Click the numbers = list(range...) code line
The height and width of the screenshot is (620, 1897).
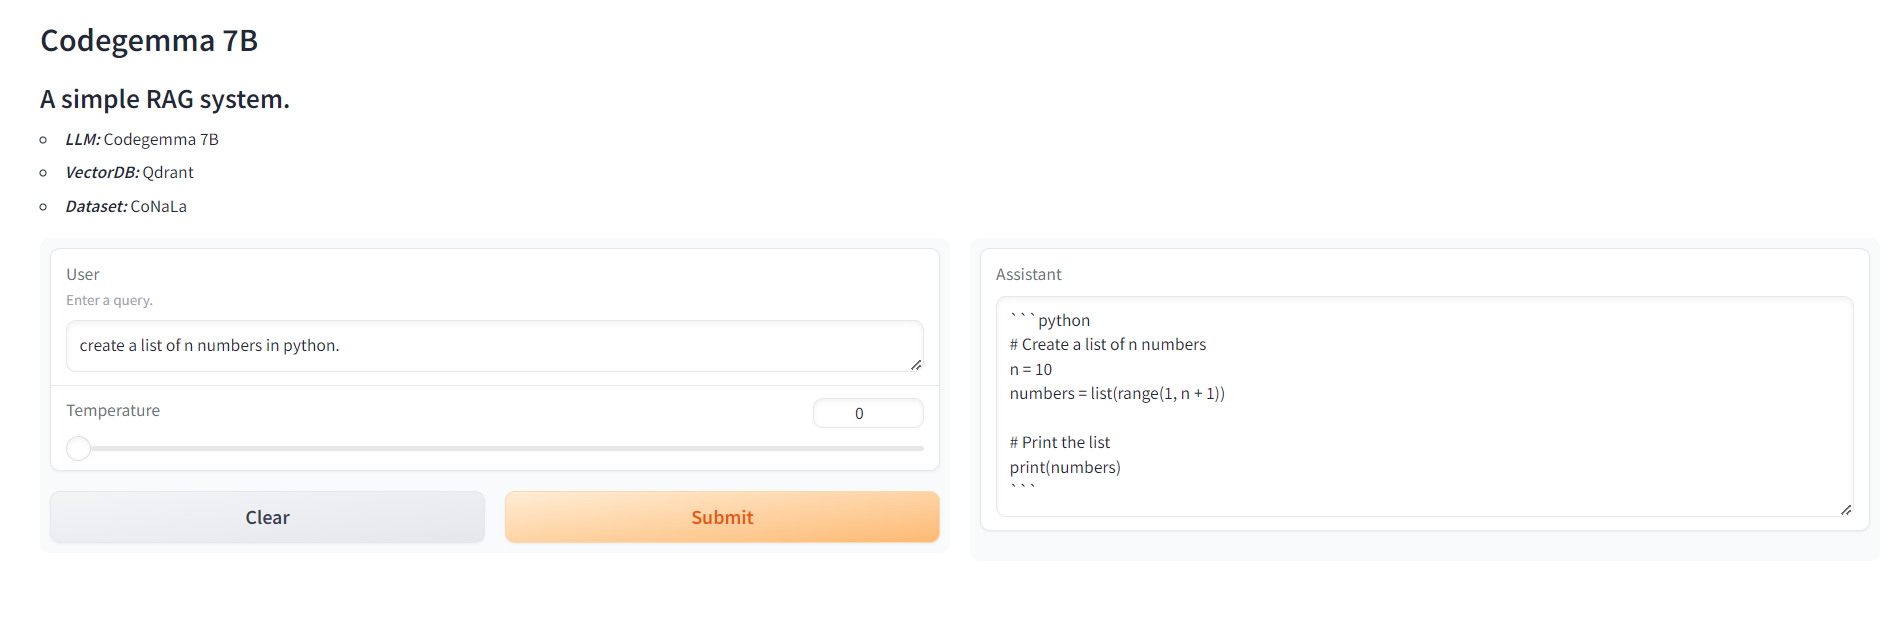pos(1117,394)
